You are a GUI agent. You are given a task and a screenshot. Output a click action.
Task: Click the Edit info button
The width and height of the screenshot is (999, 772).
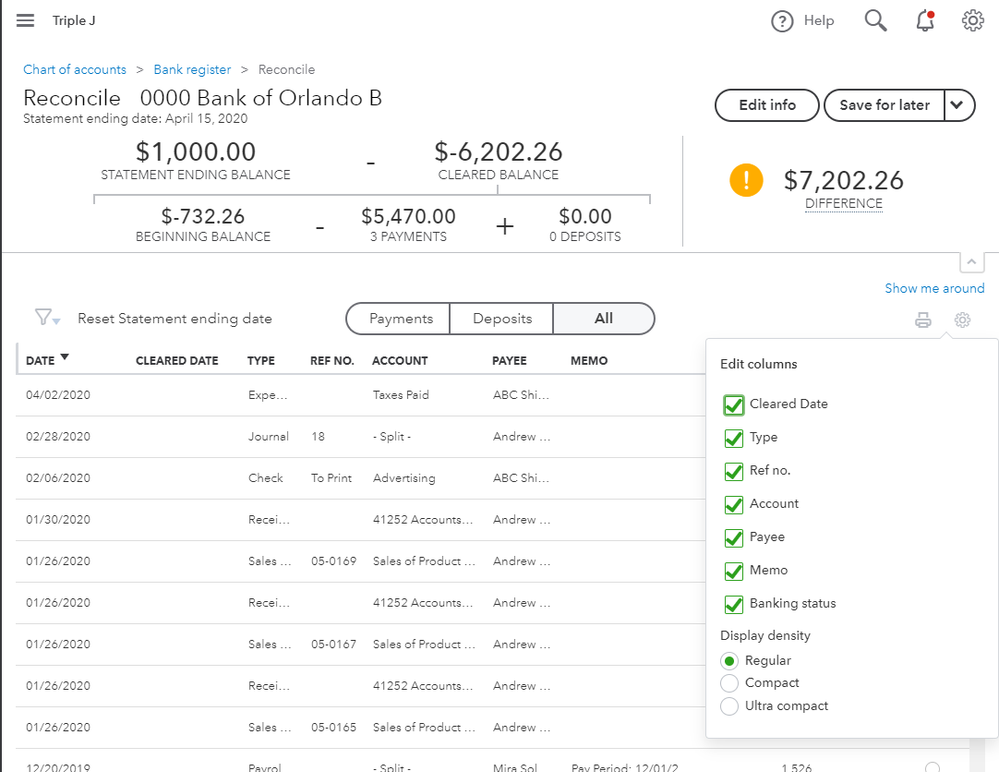767,105
